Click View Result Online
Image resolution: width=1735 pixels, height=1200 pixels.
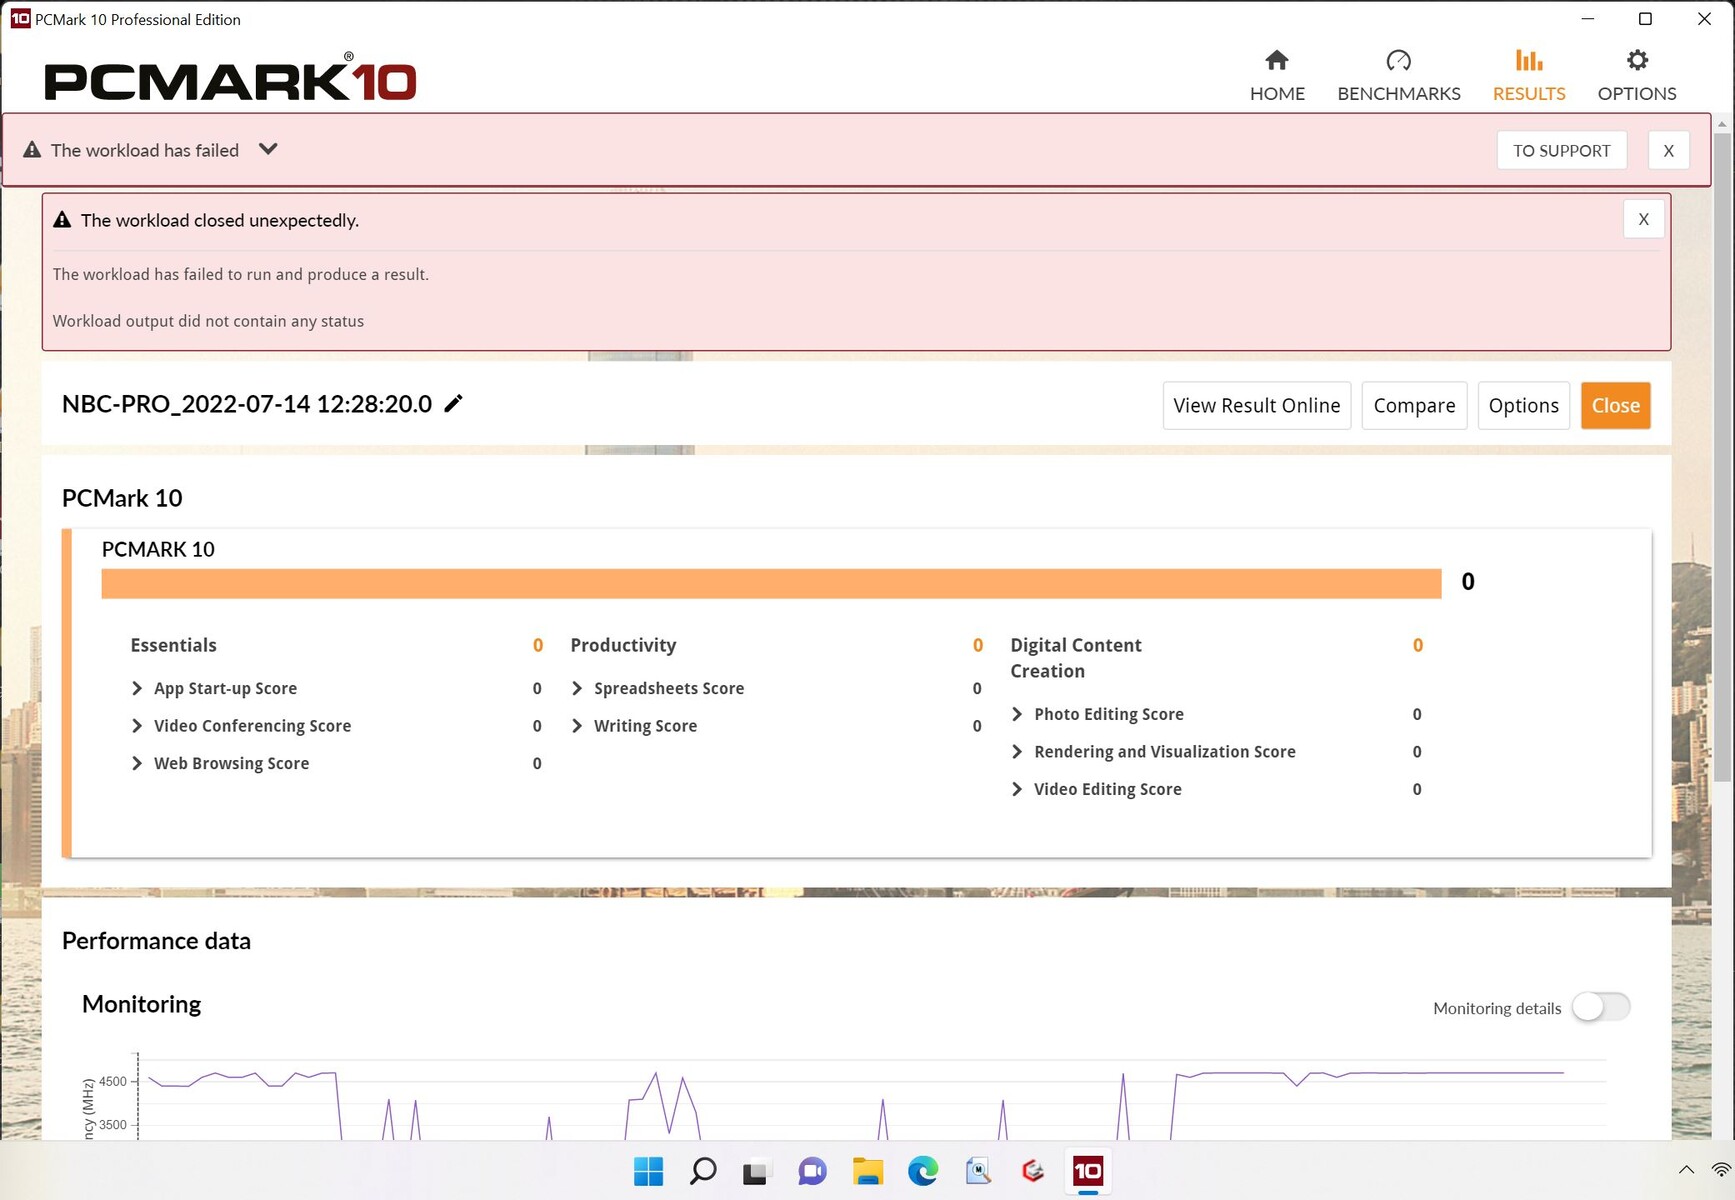1256,405
